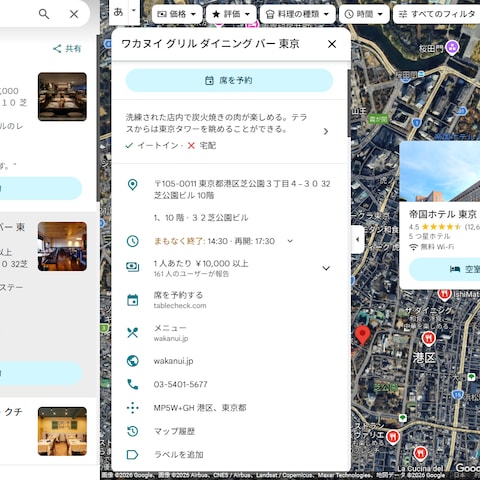Open the メニュー wakanui.jp link
Screen dimensions: 480x480
[171, 333]
